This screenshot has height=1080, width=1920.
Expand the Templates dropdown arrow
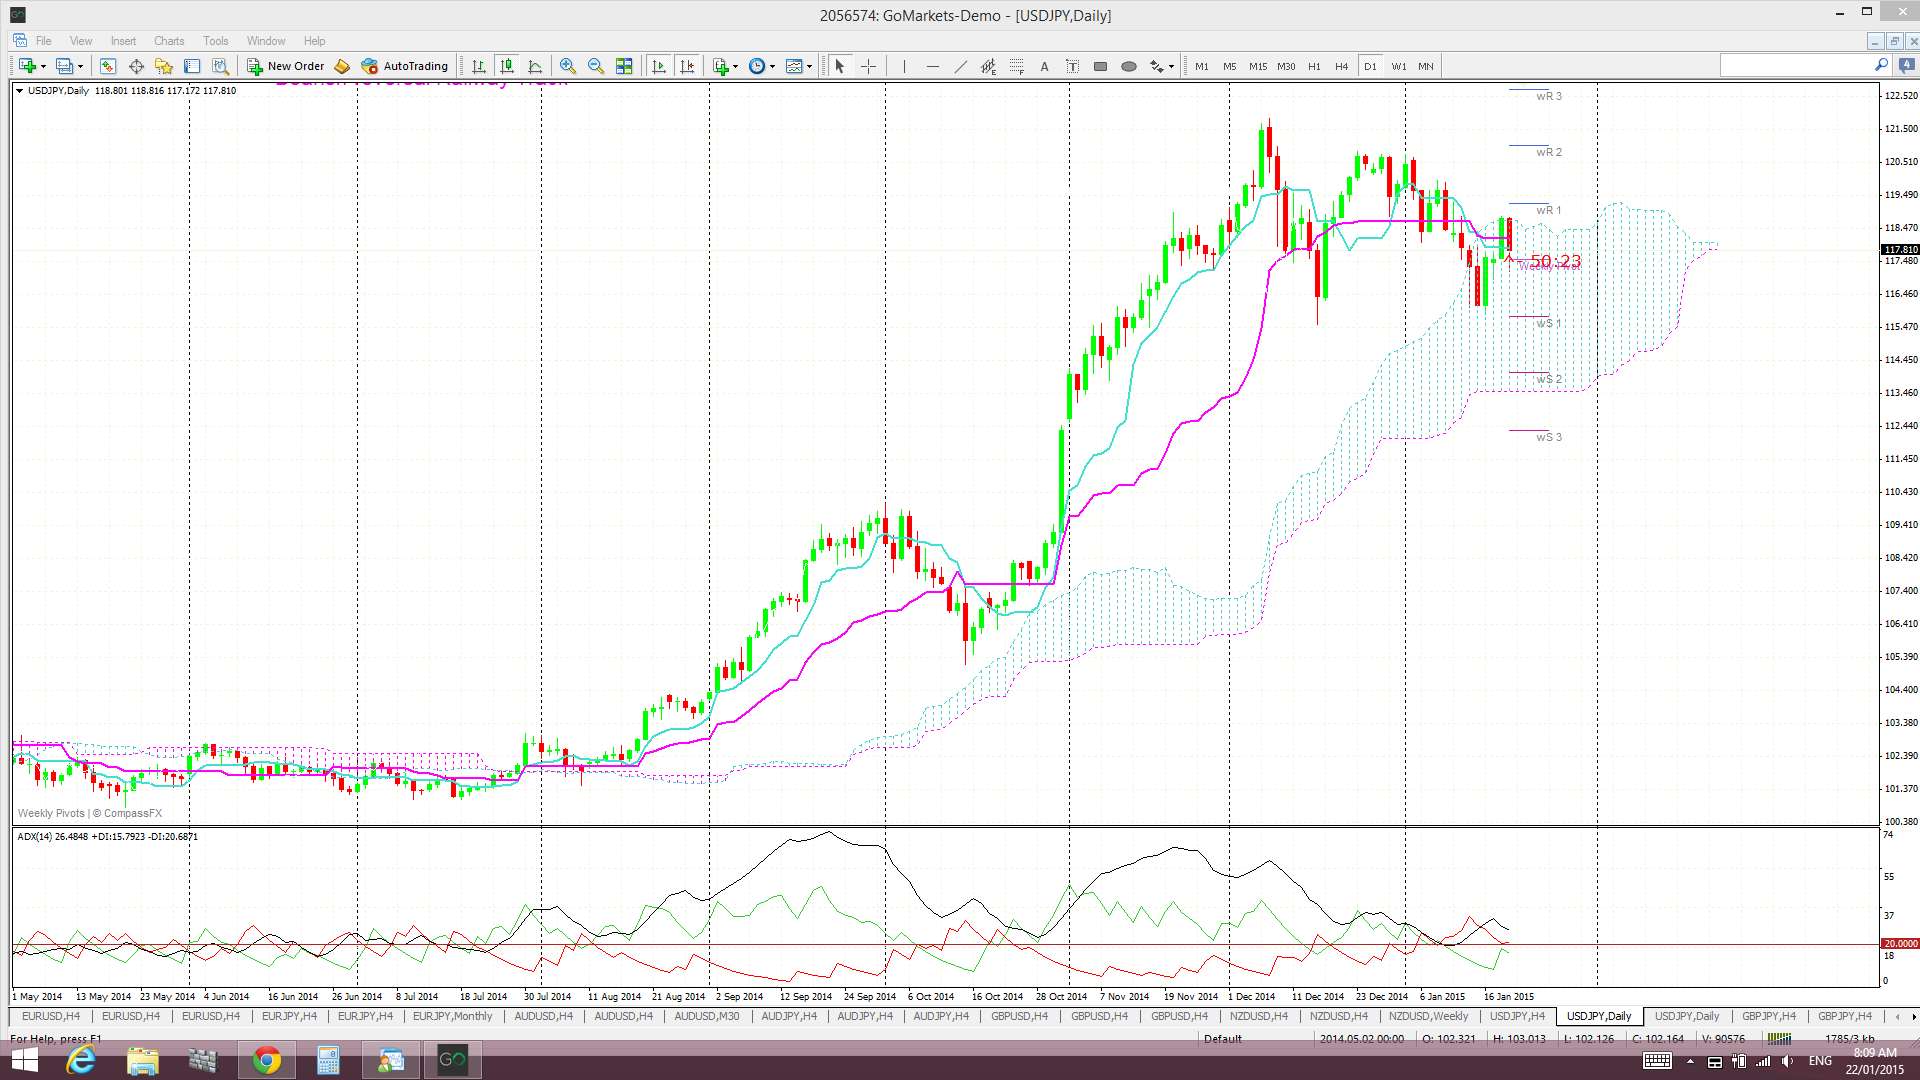809,66
